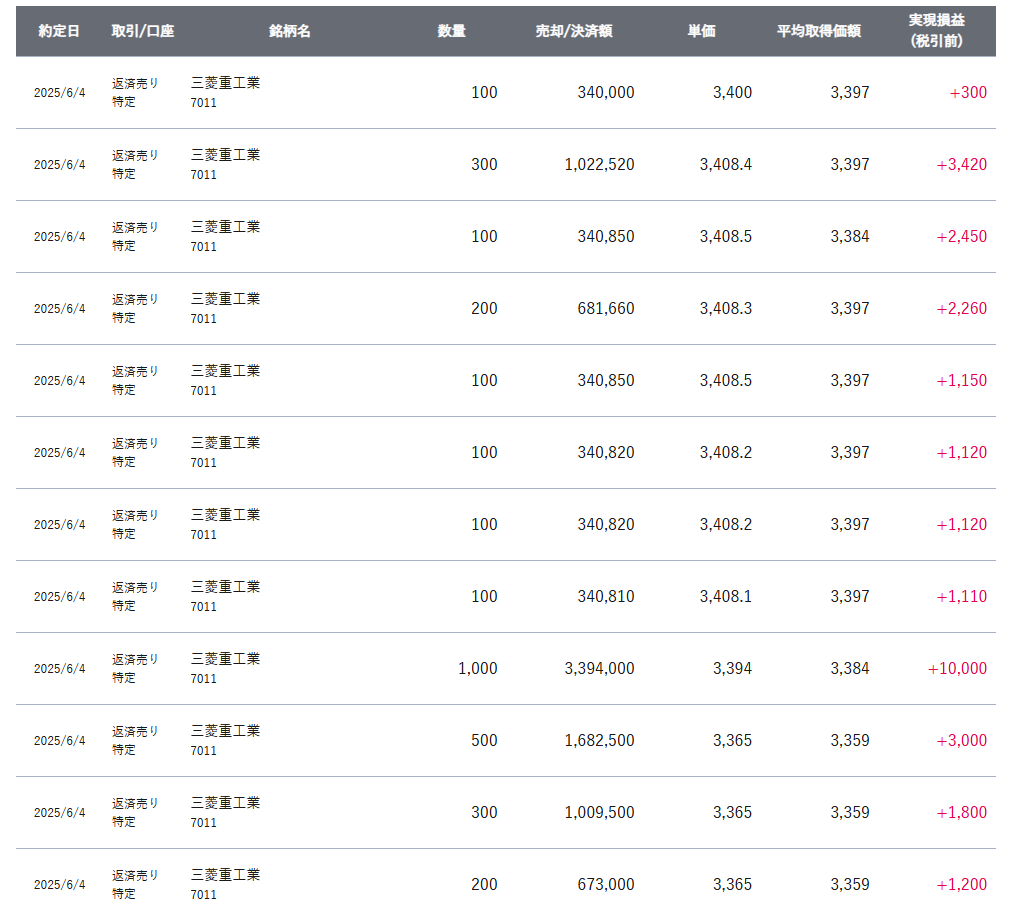Click quantity 100 in the +300 row

pos(484,92)
